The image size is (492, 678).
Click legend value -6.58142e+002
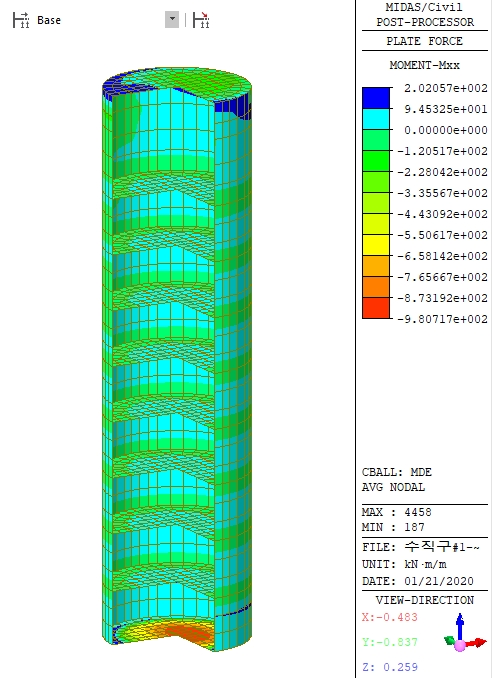(443, 256)
